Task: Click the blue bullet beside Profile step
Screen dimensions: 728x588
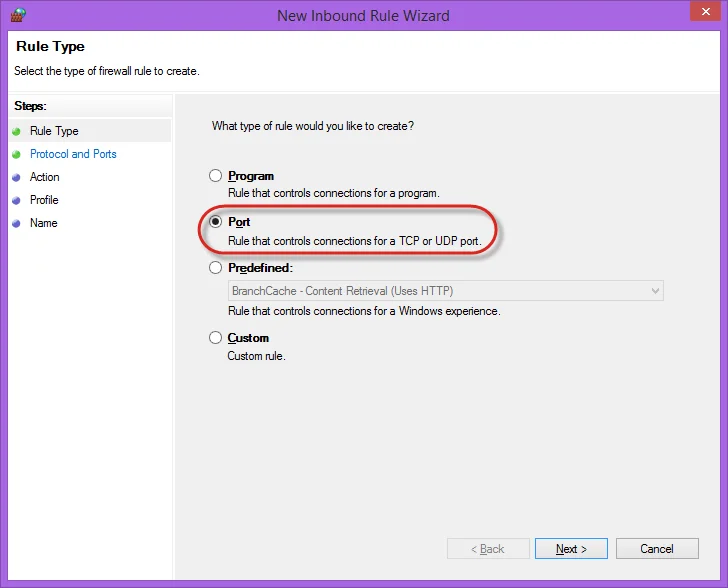Action: pyautogui.click(x=16, y=200)
